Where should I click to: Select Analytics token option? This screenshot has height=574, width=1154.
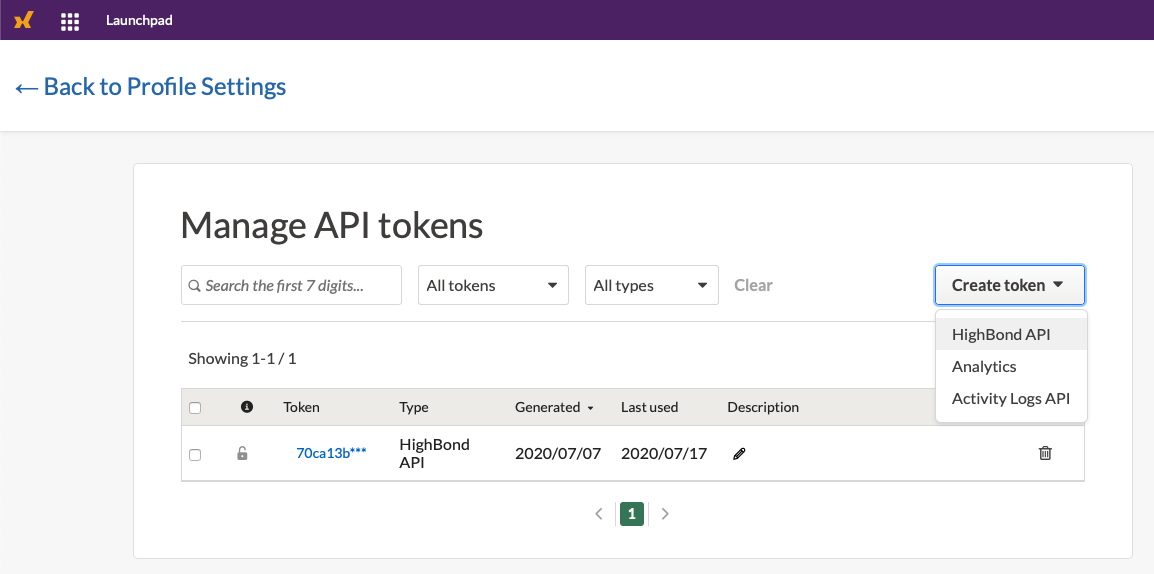pyautogui.click(x=984, y=367)
